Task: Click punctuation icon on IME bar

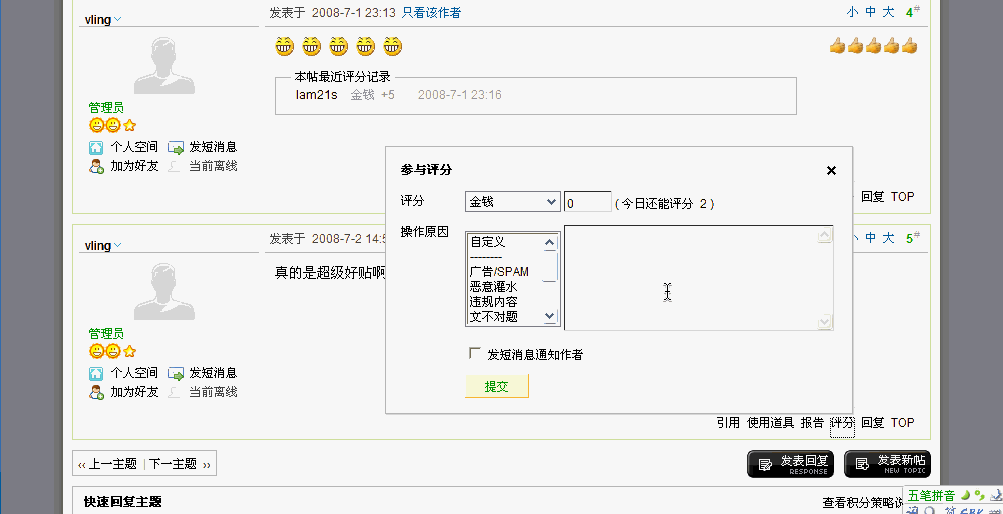Action: coord(980,495)
